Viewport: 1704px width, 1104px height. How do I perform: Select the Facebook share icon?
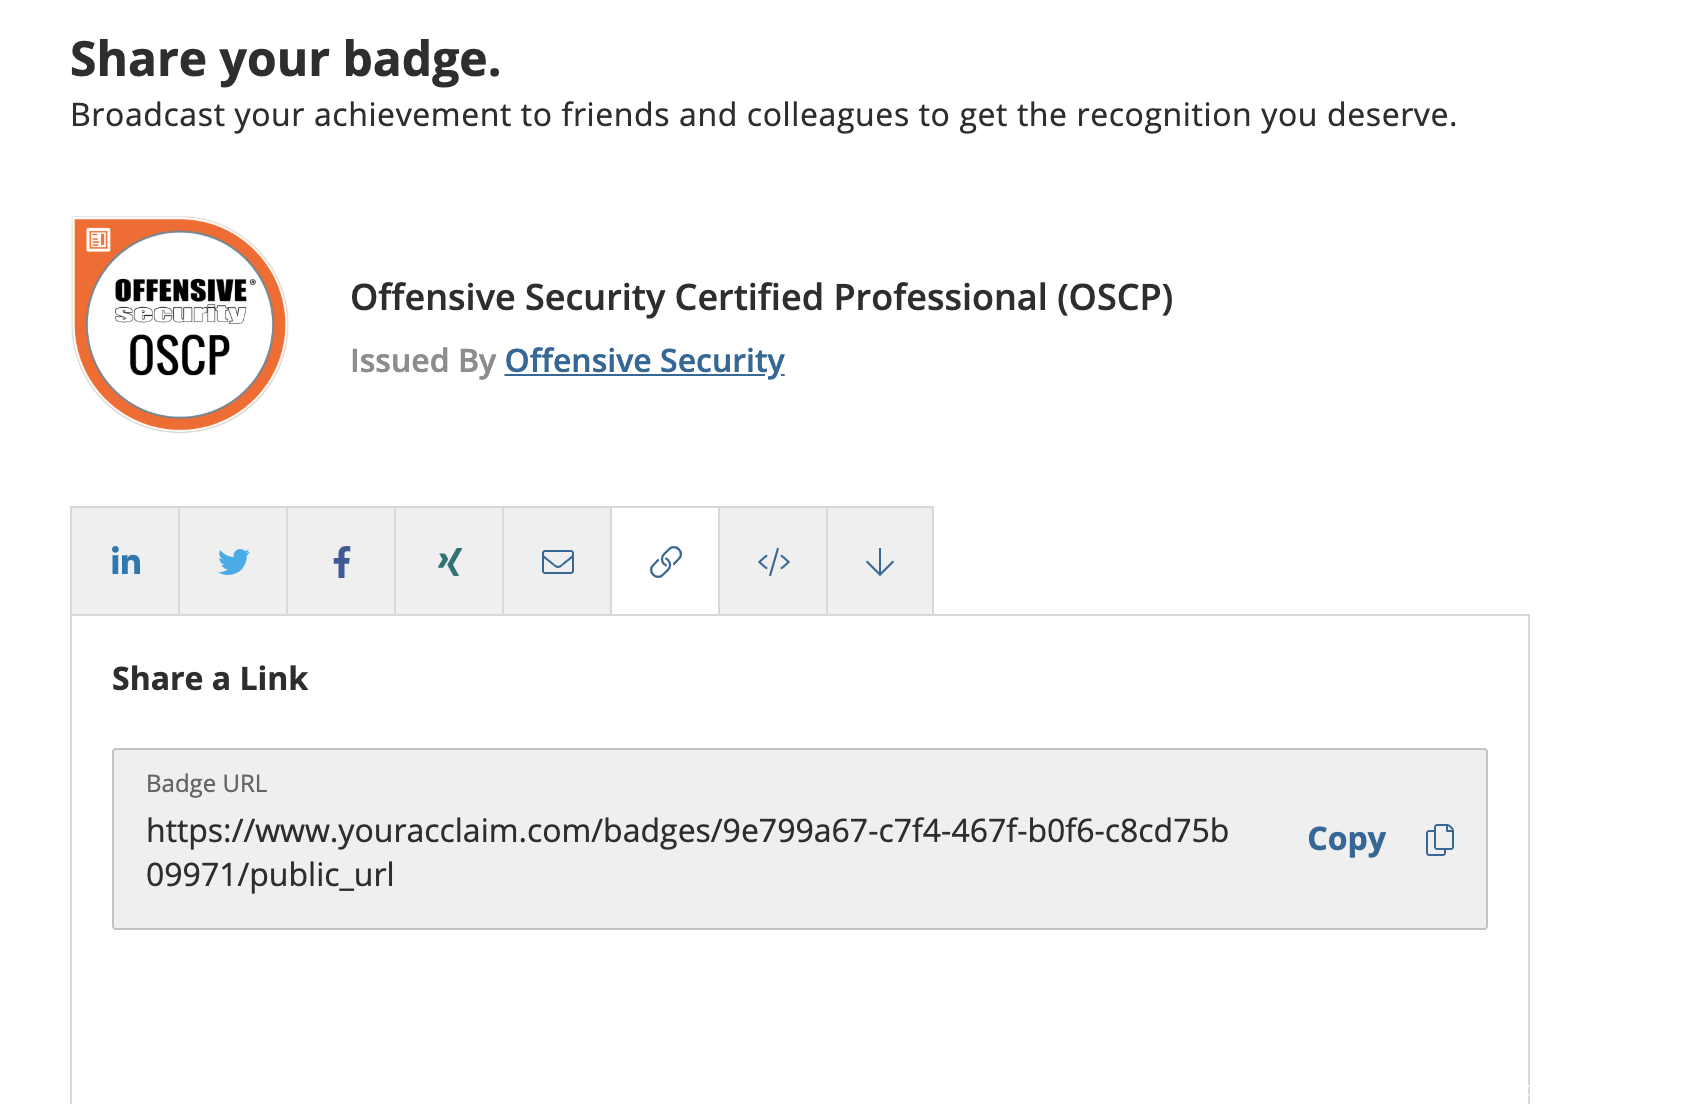tap(341, 561)
